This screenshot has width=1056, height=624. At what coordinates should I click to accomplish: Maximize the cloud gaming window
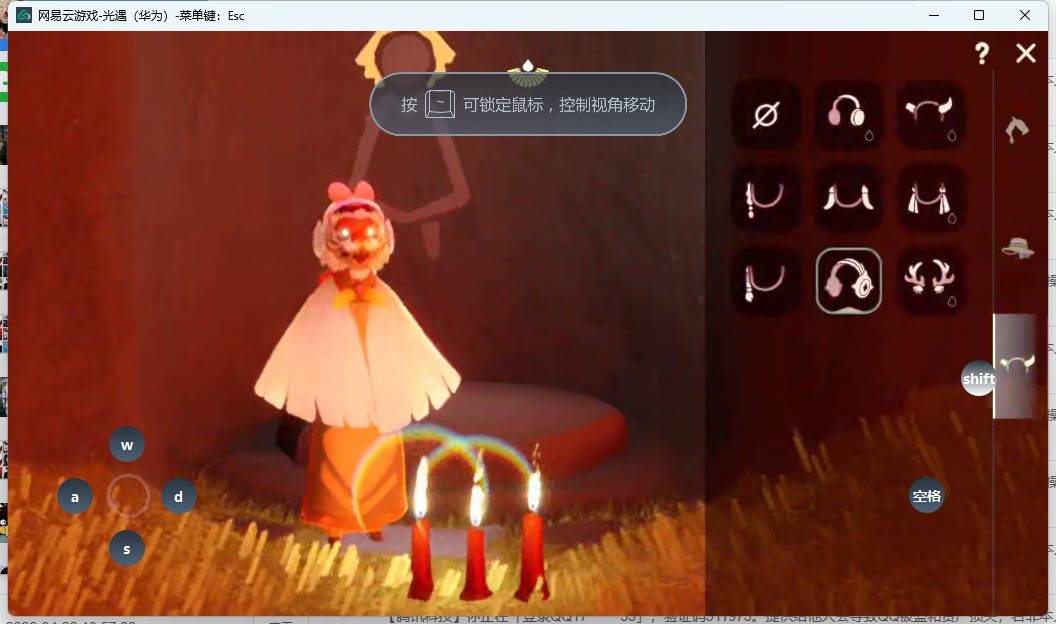point(979,15)
